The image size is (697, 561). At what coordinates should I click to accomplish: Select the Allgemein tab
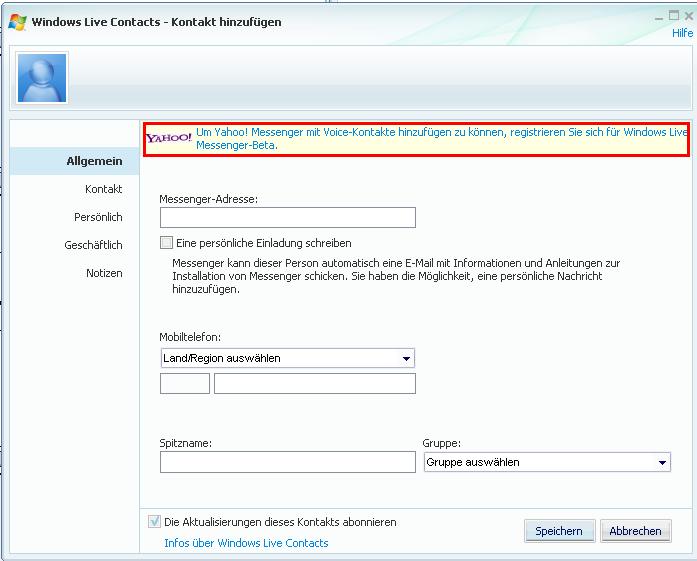pyautogui.click(x=94, y=161)
